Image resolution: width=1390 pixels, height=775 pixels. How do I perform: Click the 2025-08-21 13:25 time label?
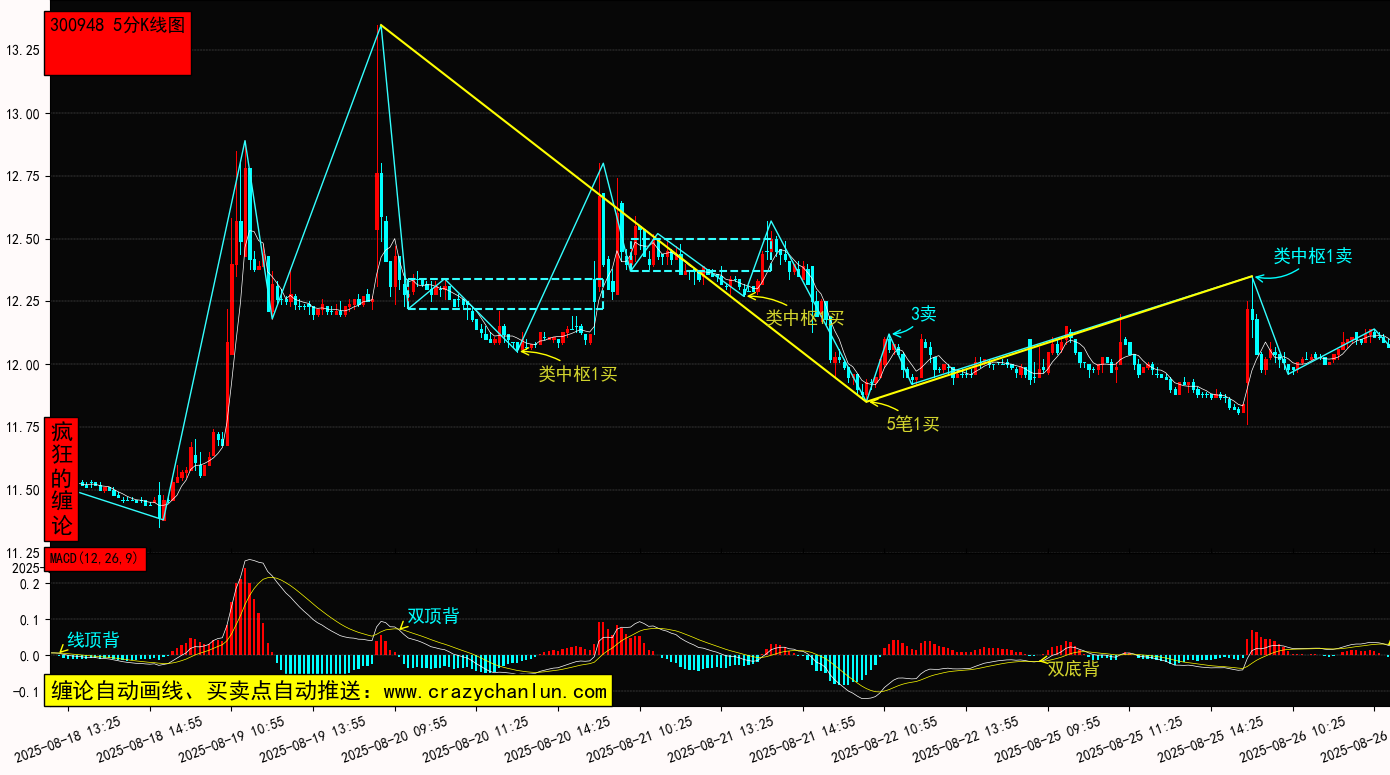tap(721, 739)
